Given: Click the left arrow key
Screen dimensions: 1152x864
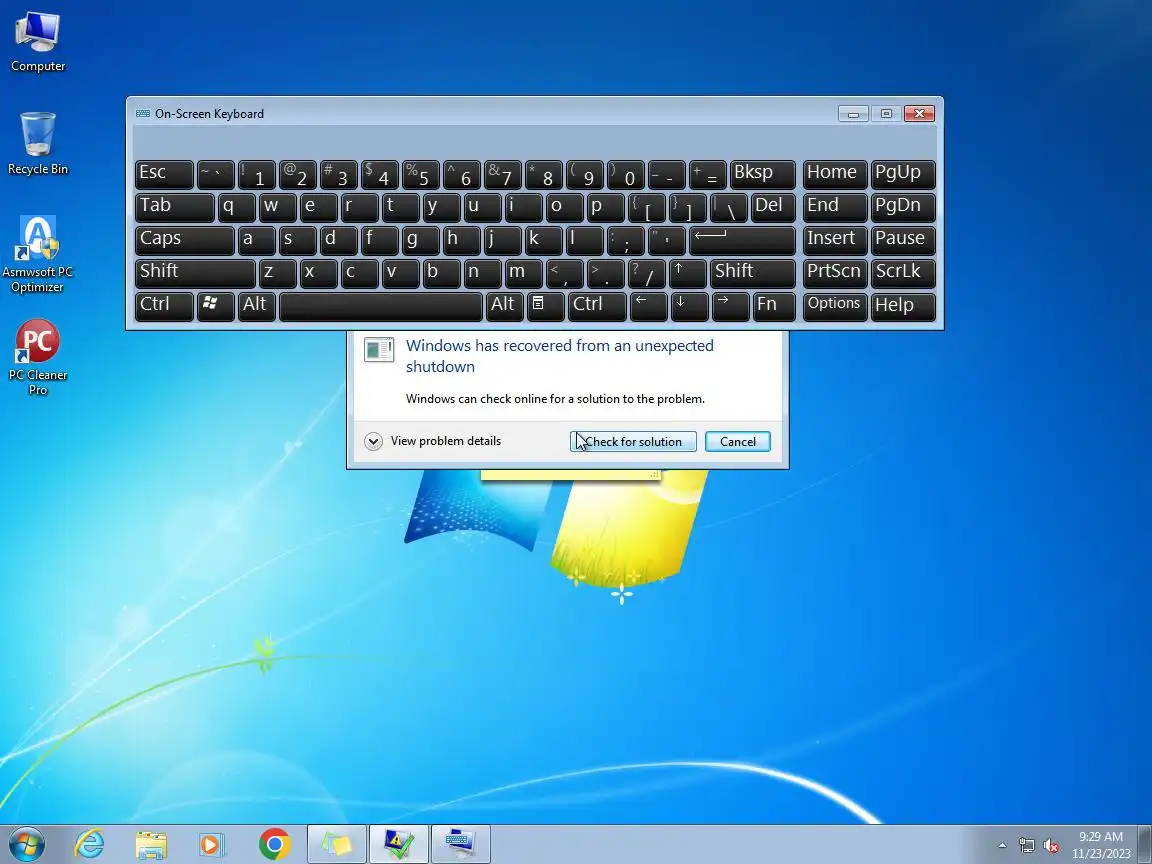Looking at the screenshot, I should tap(648, 306).
